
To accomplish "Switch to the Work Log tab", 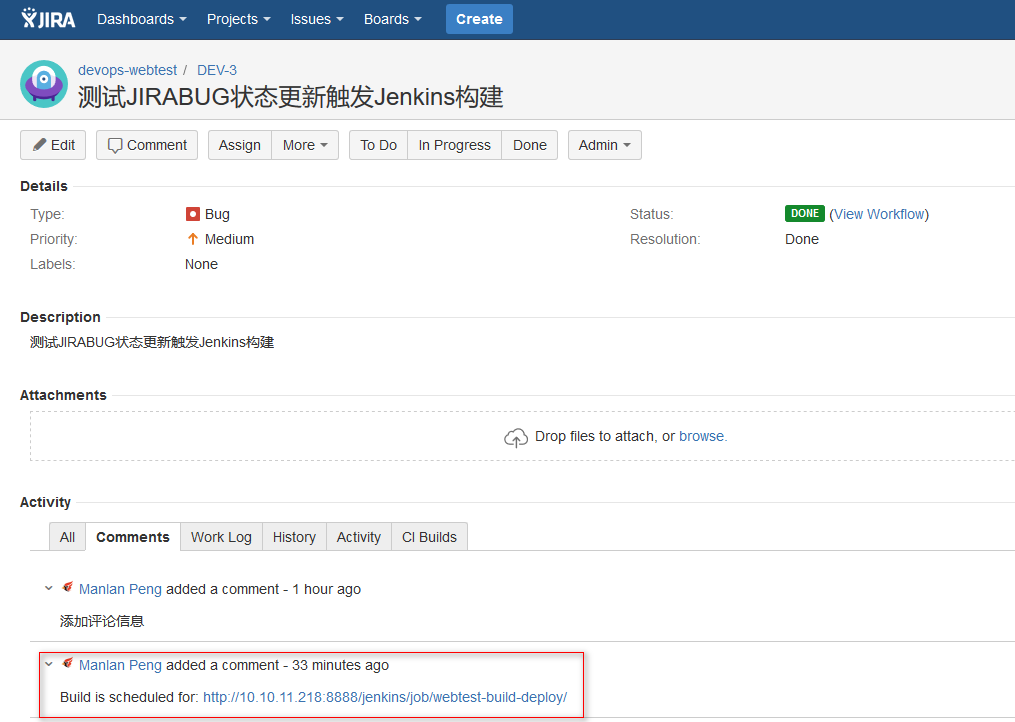I will point(221,537).
